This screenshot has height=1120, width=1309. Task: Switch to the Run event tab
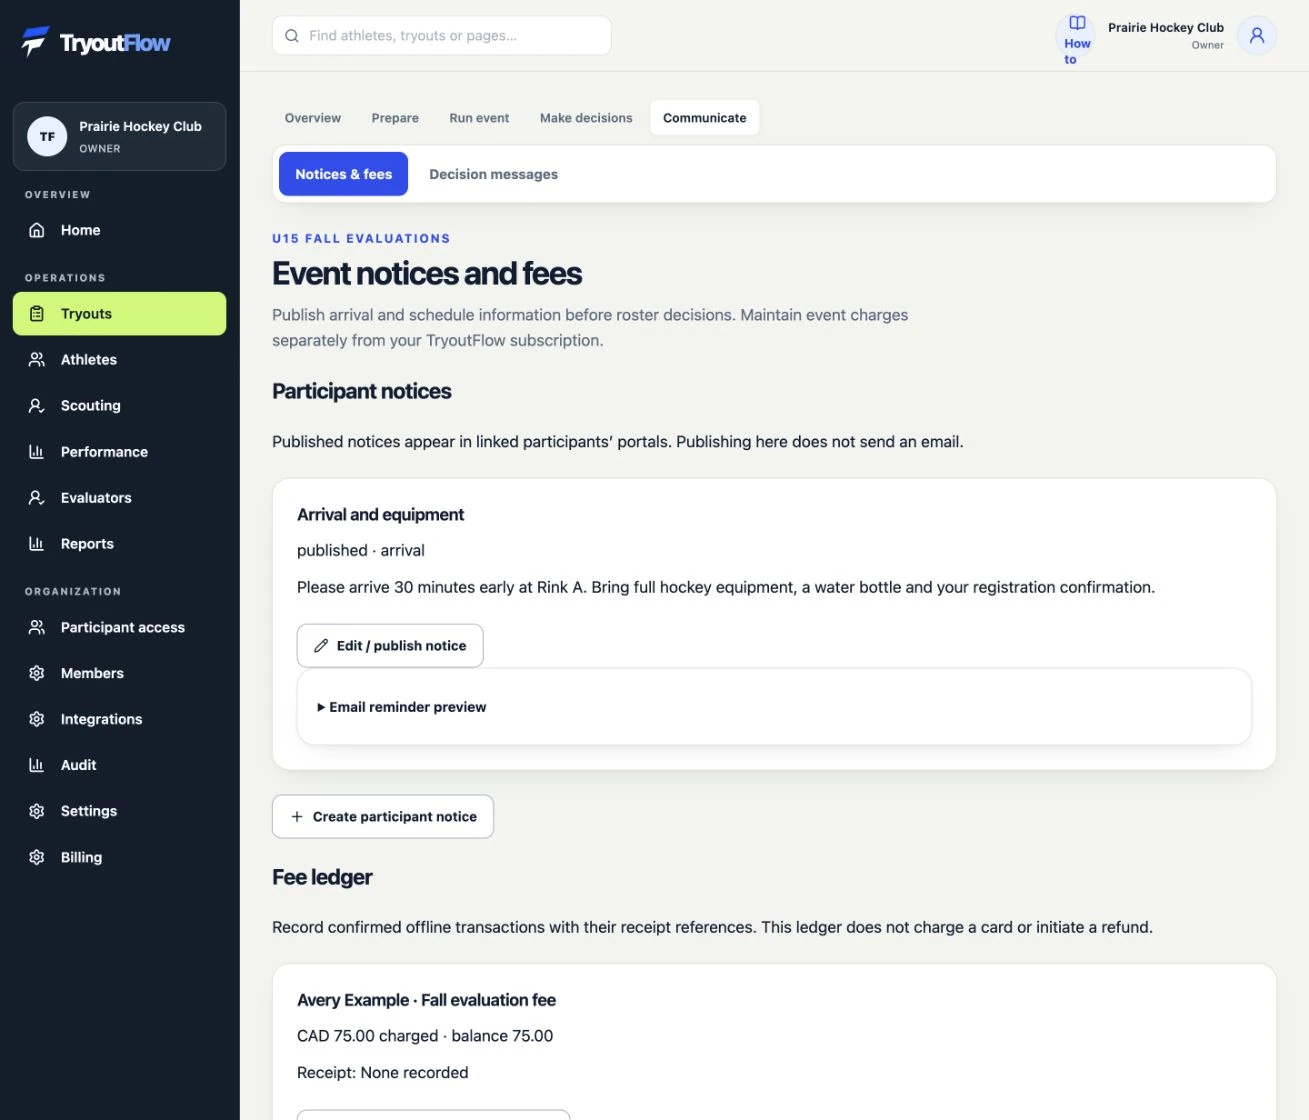(479, 118)
